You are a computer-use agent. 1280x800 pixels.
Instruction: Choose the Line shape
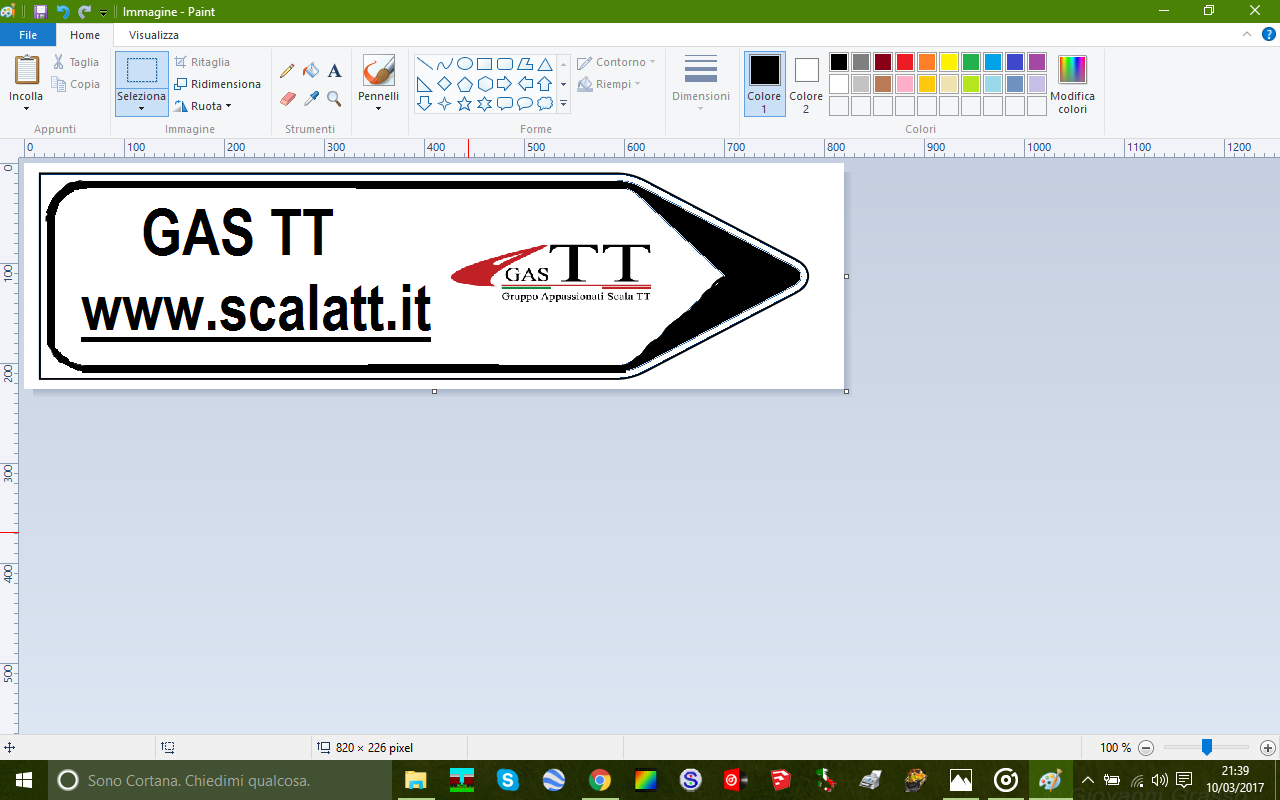(424, 64)
